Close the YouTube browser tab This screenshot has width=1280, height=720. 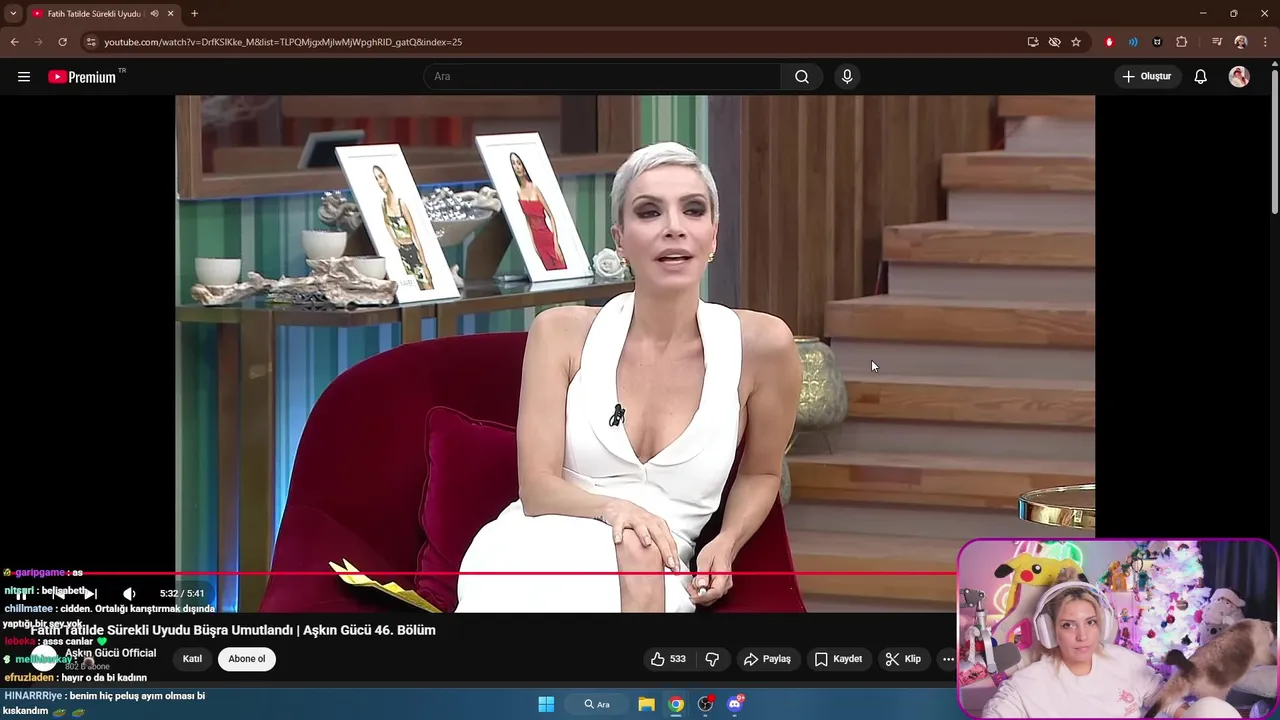point(171,14)
